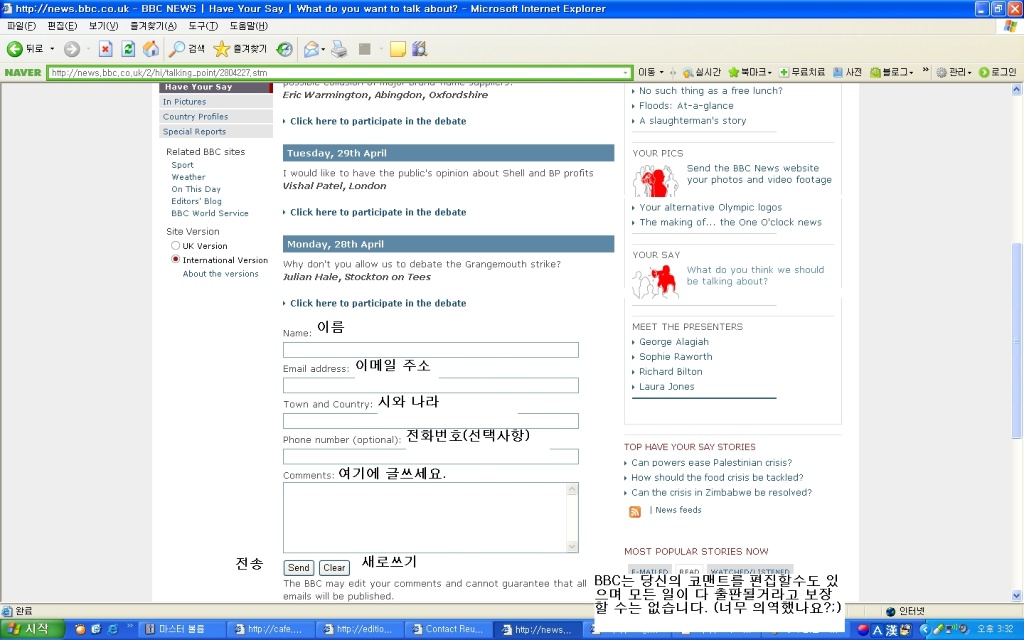
Task: Stop page loading with red X icon
Action: (105, 49)
